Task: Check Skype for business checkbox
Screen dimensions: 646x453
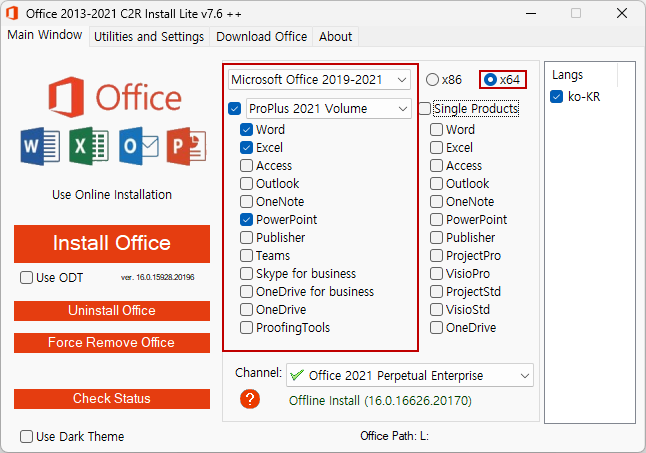Action: (246, 273)
